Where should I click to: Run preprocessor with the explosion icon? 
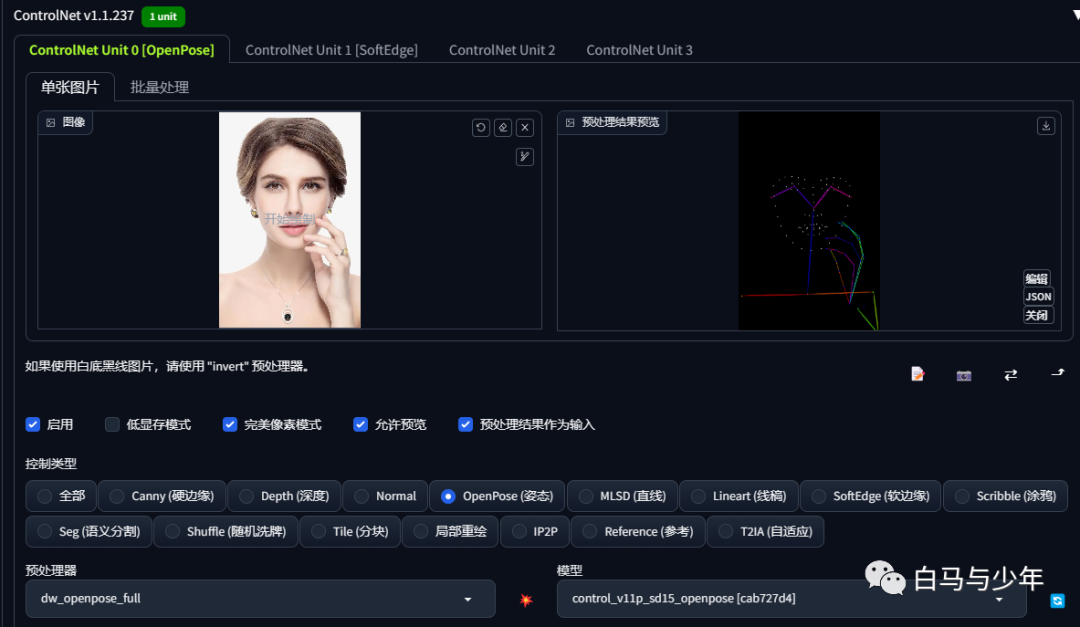tap(526, 600)
